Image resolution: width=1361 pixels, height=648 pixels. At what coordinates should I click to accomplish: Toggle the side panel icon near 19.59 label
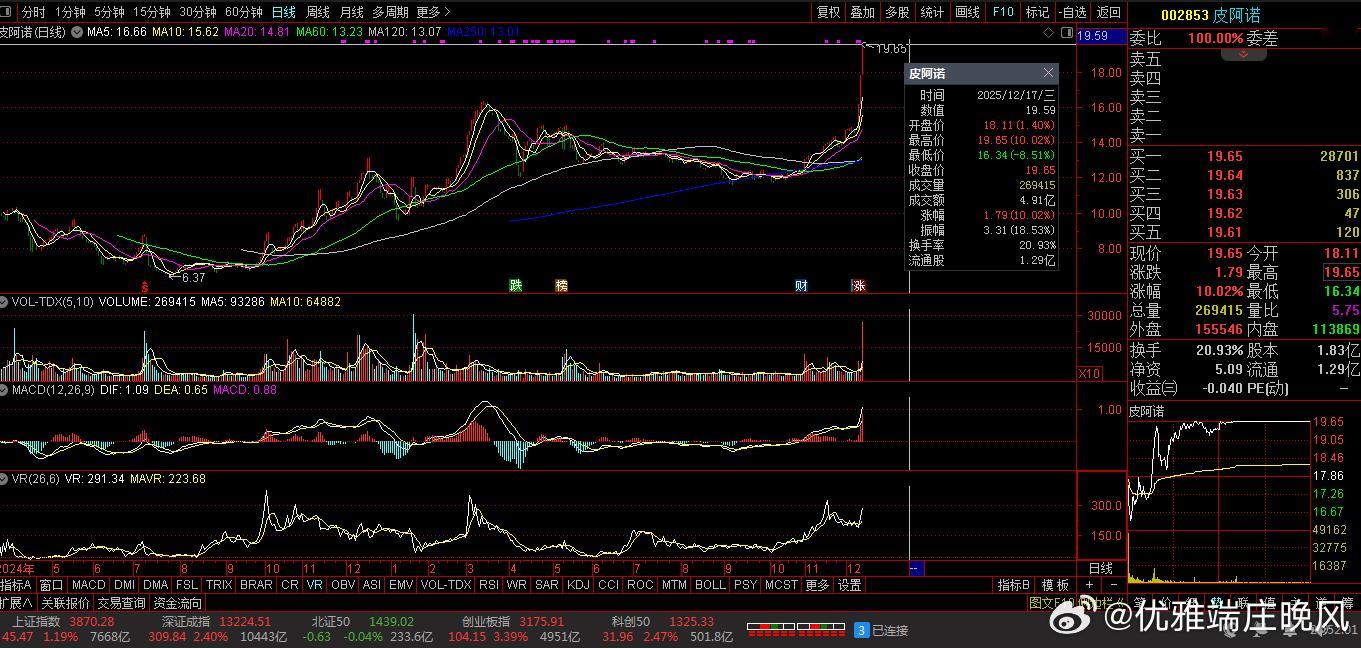(1065, 33)
